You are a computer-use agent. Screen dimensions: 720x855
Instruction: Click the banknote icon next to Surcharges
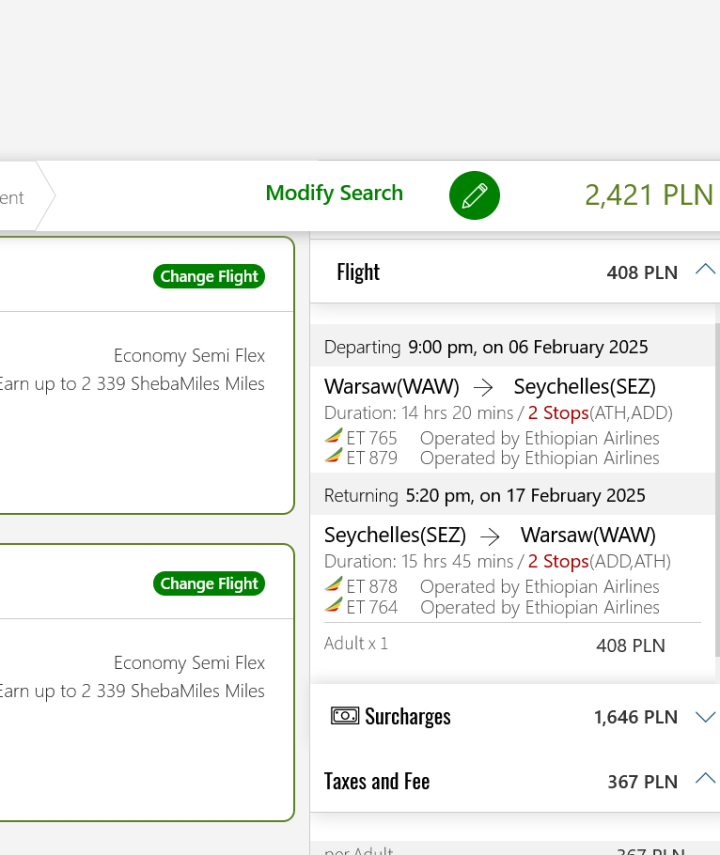click(345, 716)
